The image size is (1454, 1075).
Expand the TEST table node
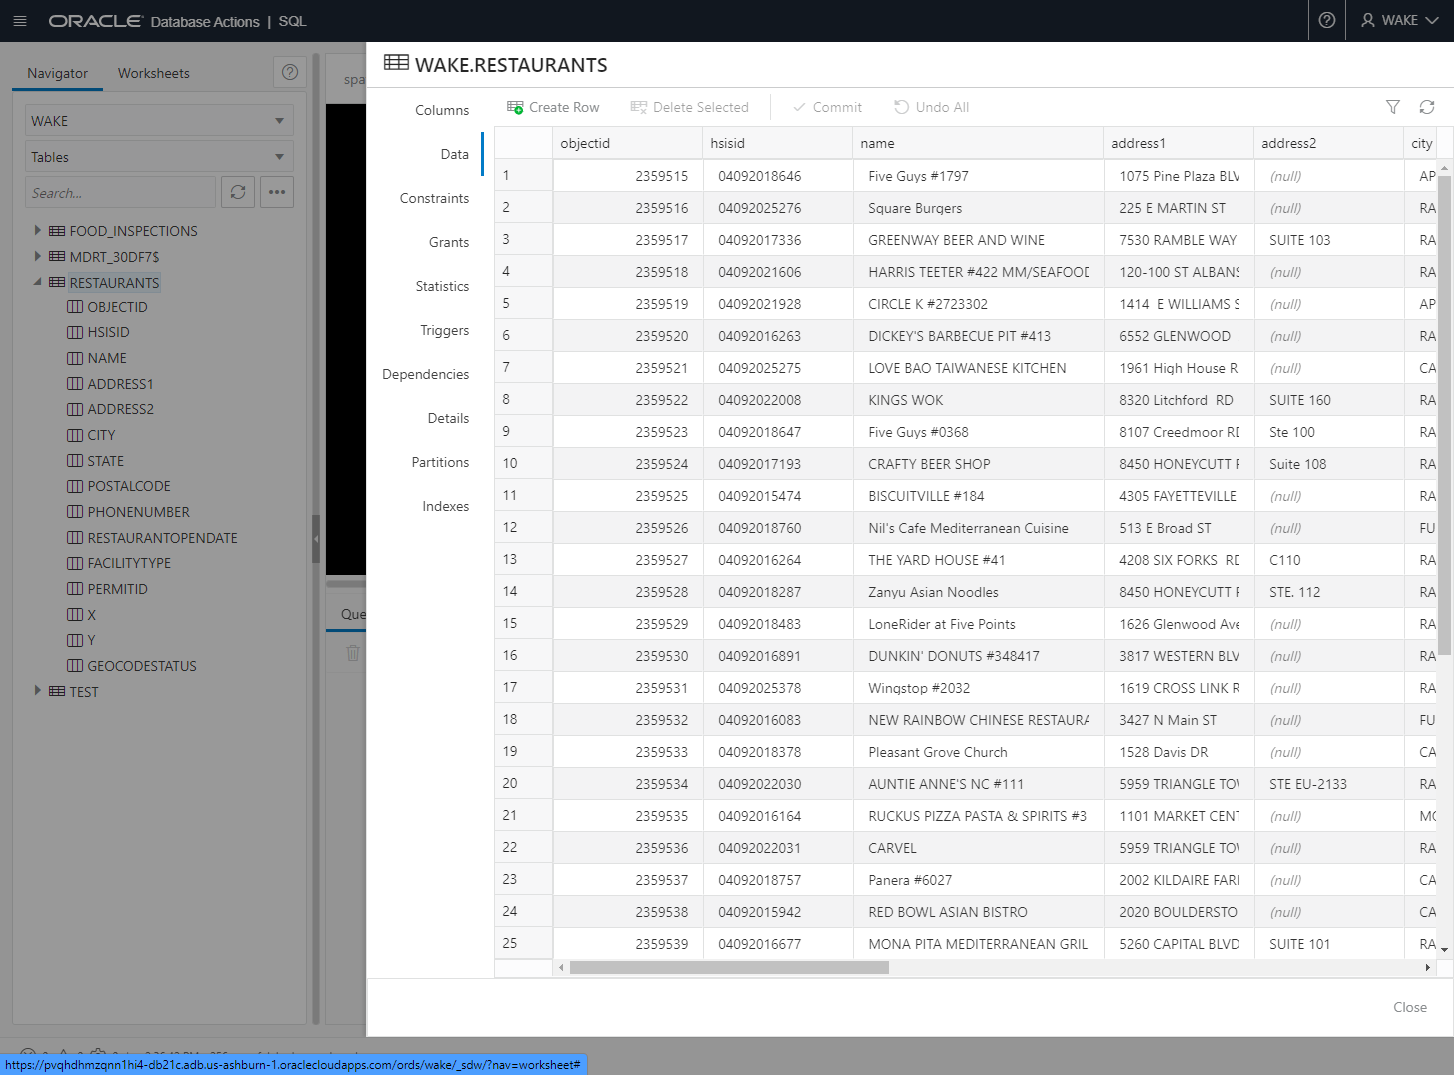coord(38,691)
